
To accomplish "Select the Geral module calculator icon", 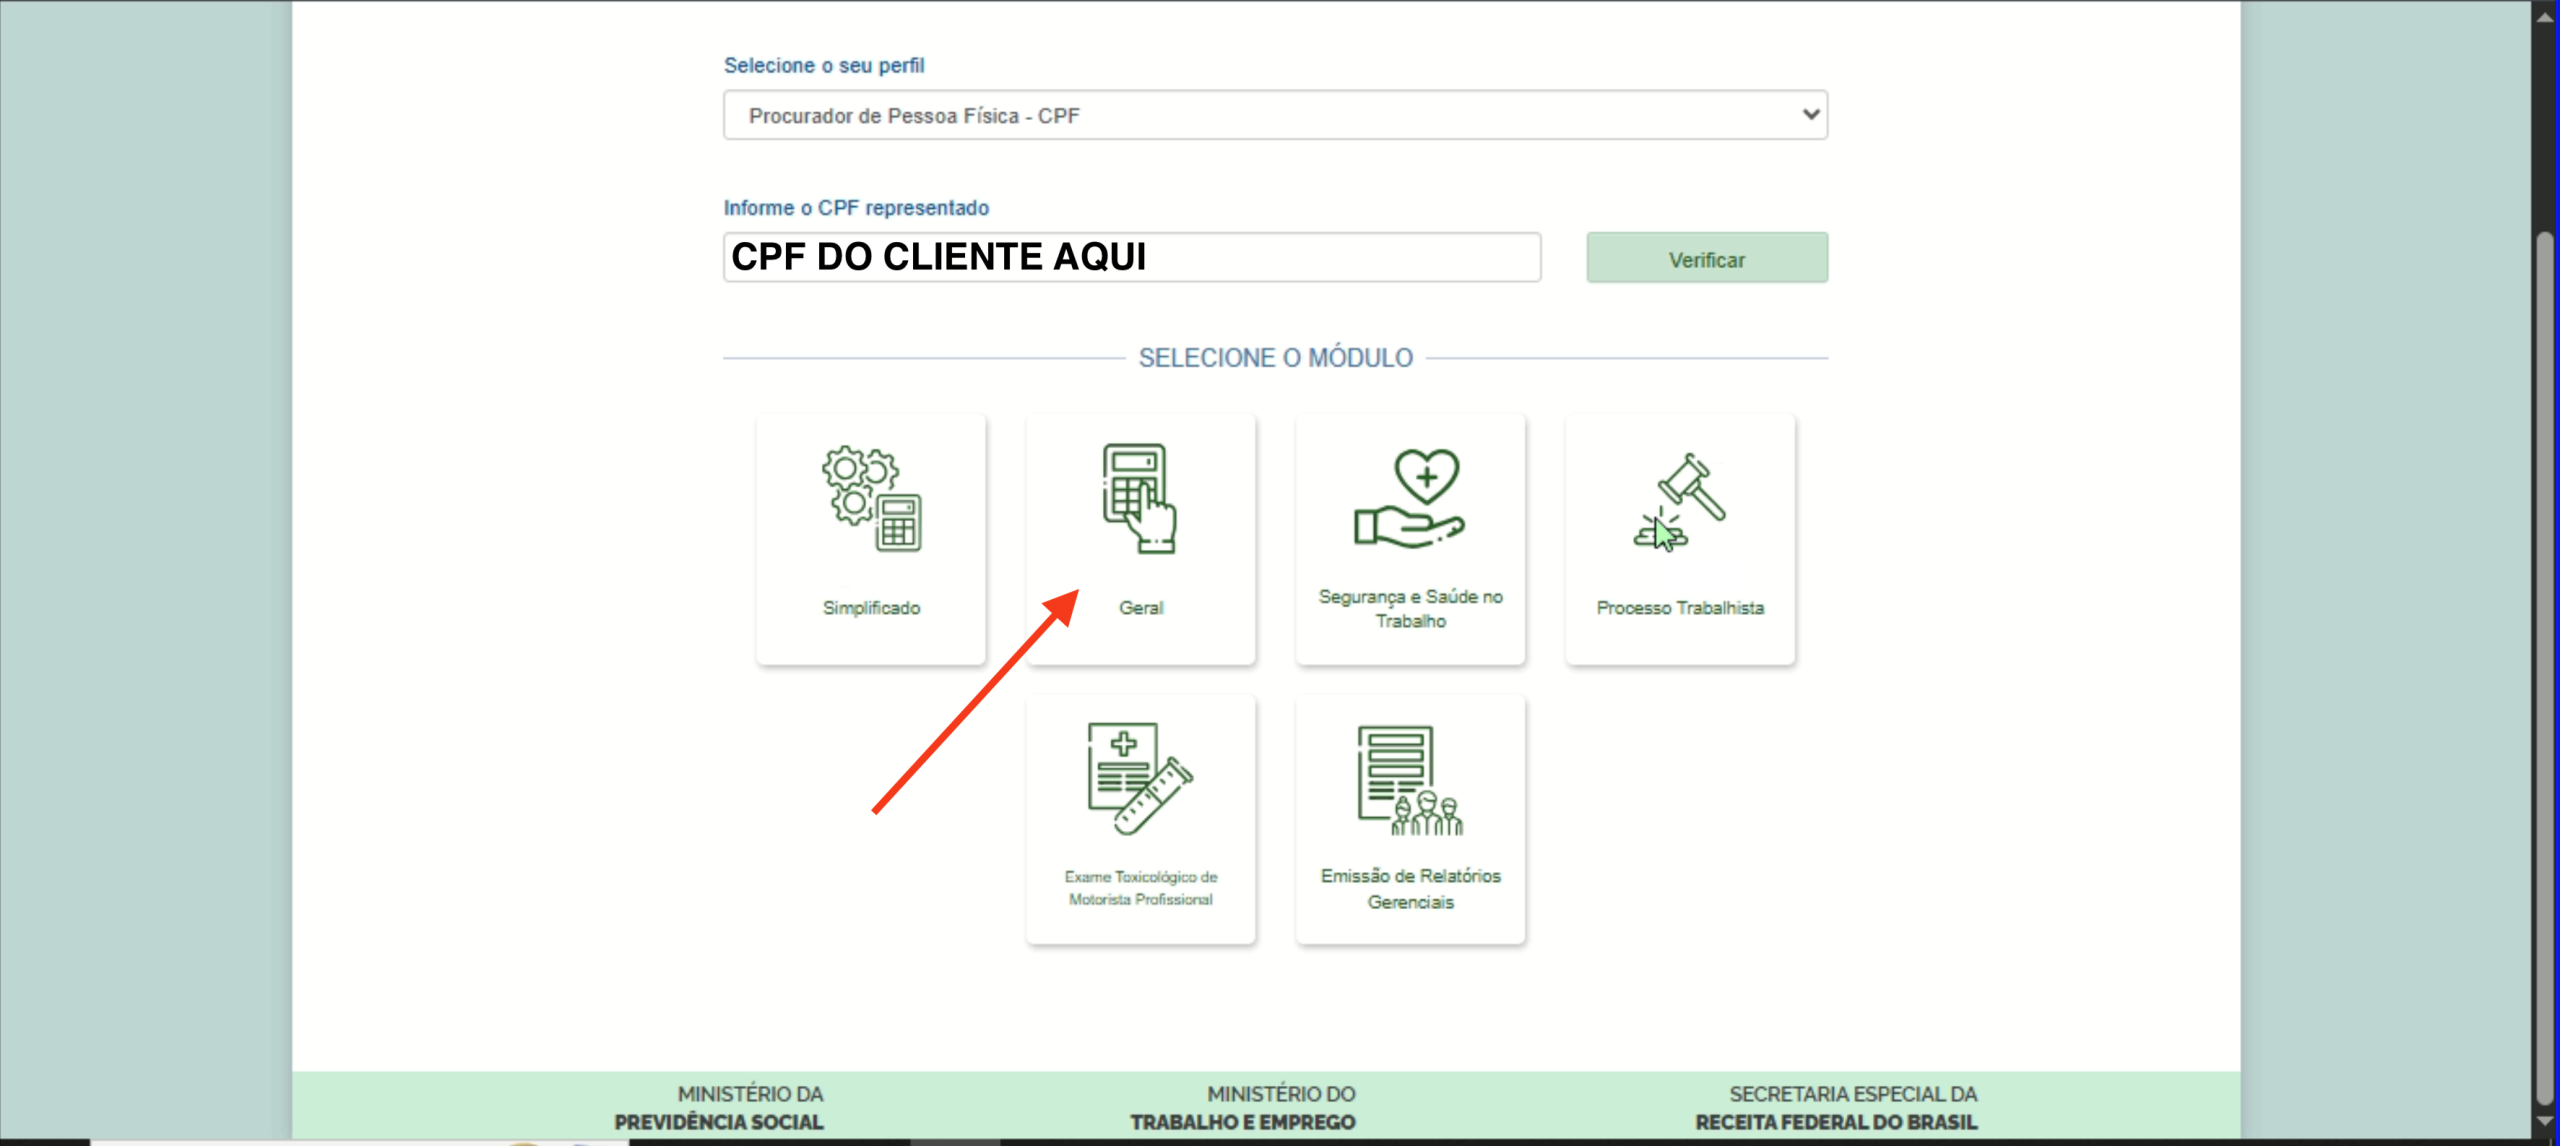I will [1140, 498].
